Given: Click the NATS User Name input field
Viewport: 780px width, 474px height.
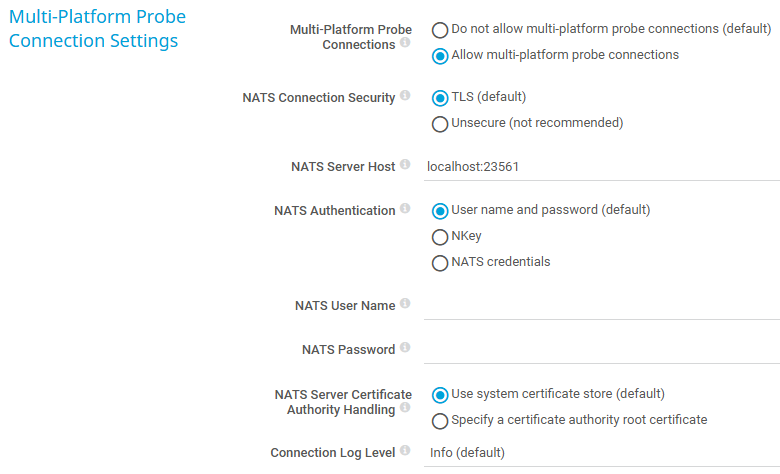Looking at the screenshot, I should pyautogui.click(x=600, y=305).
